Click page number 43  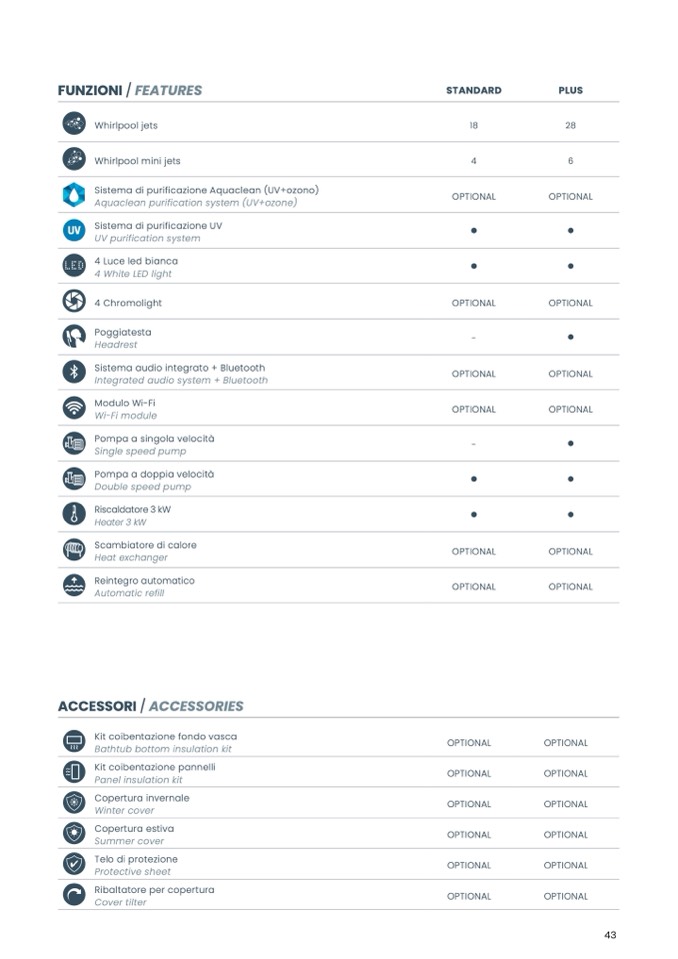point(610,935)
